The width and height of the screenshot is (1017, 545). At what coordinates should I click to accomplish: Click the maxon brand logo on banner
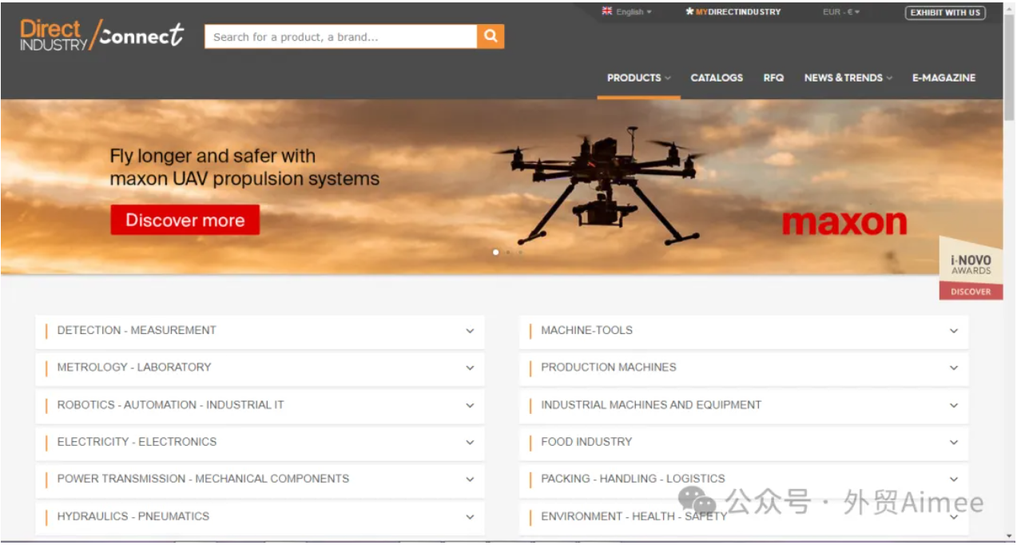[844, 222]
